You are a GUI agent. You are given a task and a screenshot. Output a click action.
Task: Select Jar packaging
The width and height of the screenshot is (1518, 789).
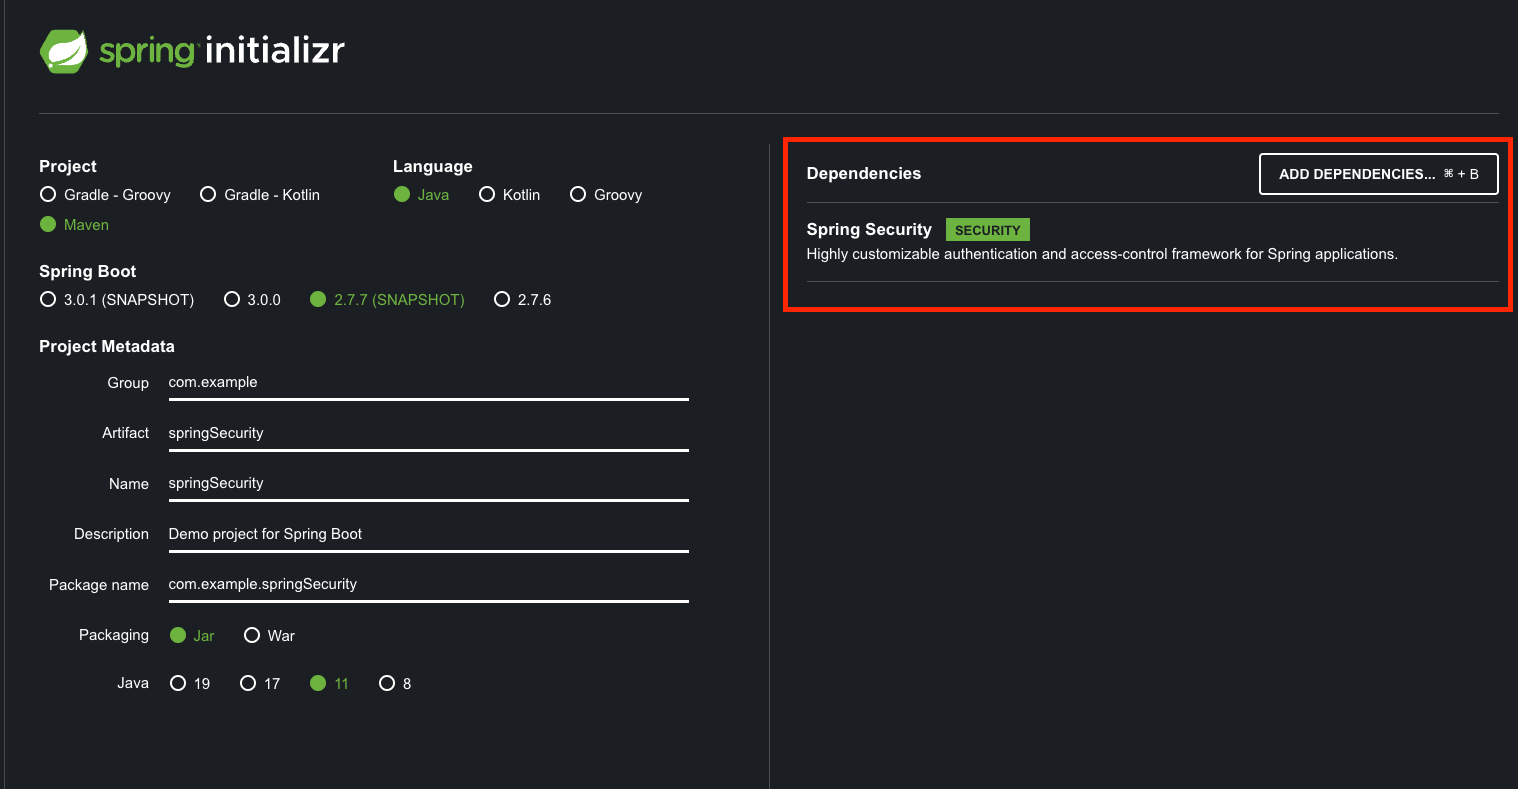(x=192, y=636)
